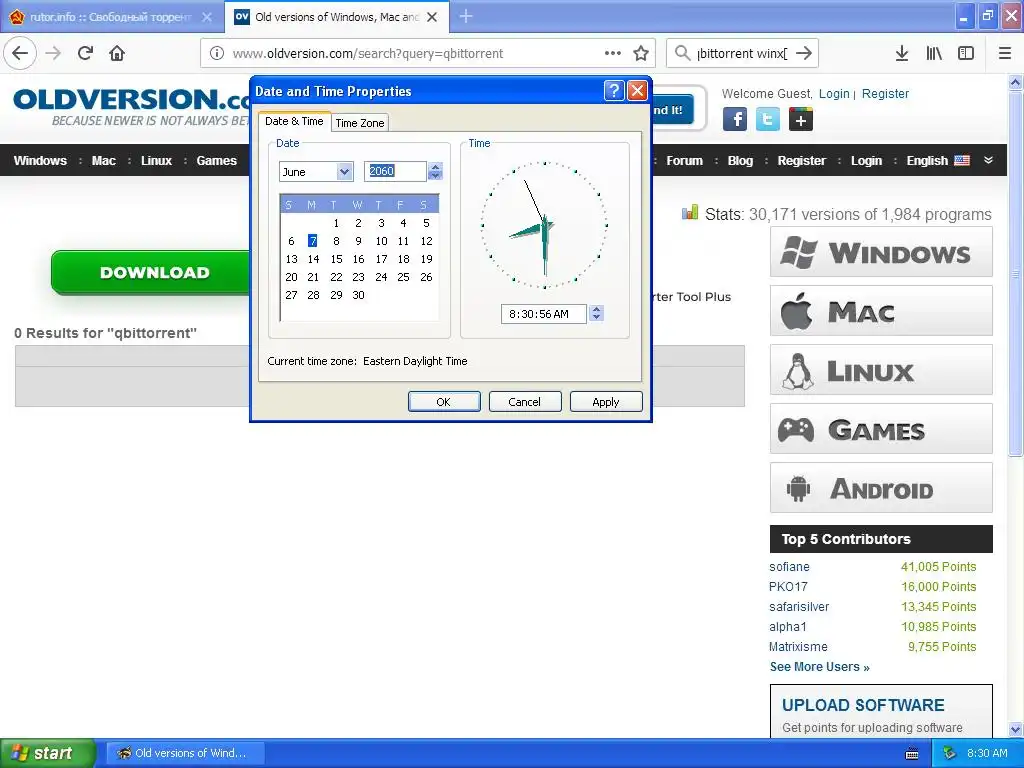The height and width of the screenshot is (768, 1024).
Task: Open See More Users link
Action: [x=819, y=667]
